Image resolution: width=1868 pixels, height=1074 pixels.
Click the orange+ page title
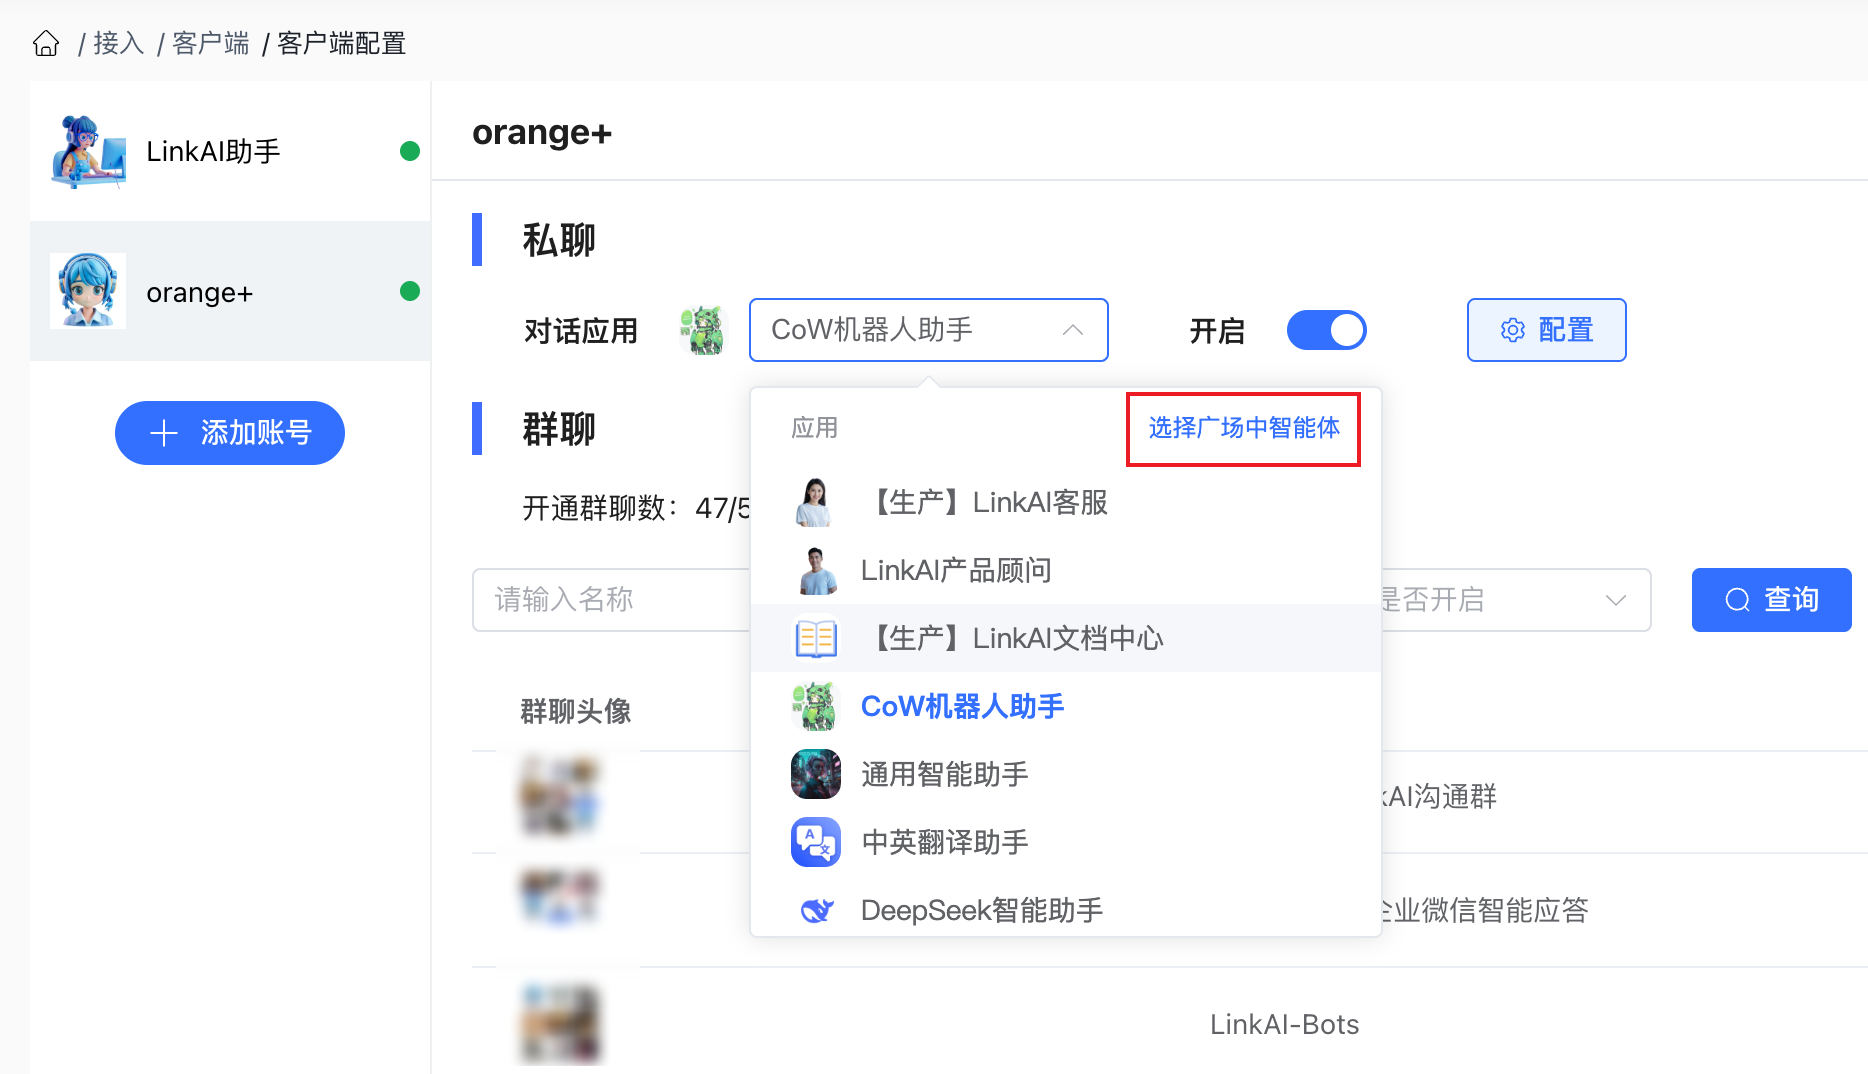542,132
